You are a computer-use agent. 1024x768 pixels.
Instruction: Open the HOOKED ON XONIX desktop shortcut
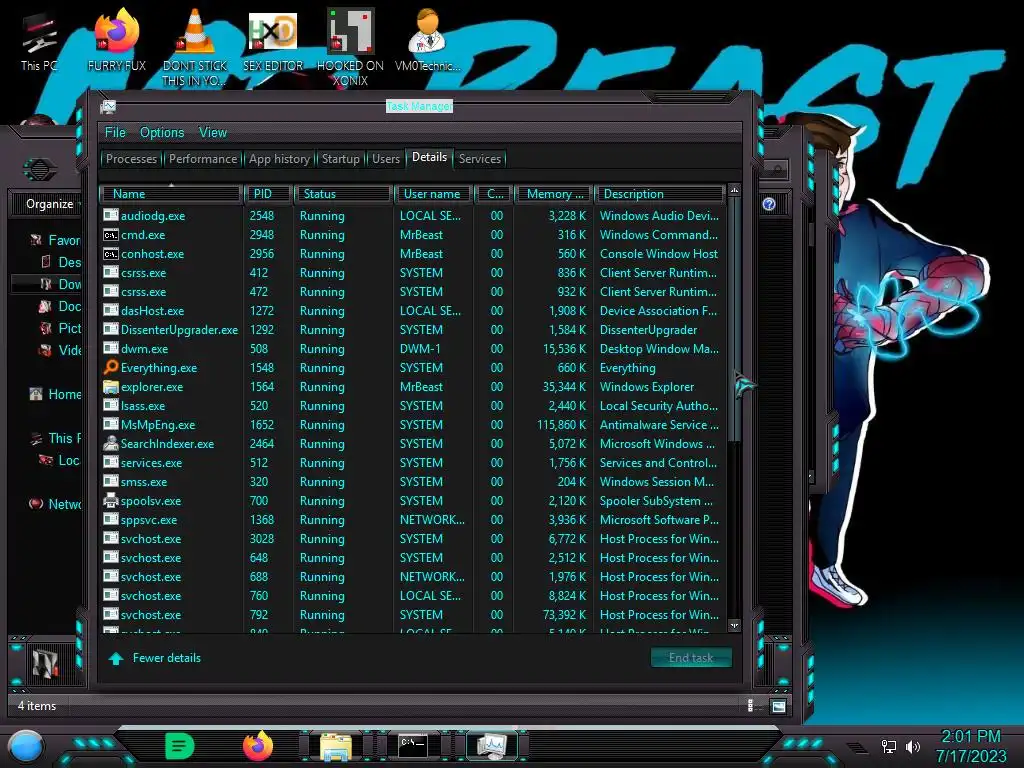point(350,49)
